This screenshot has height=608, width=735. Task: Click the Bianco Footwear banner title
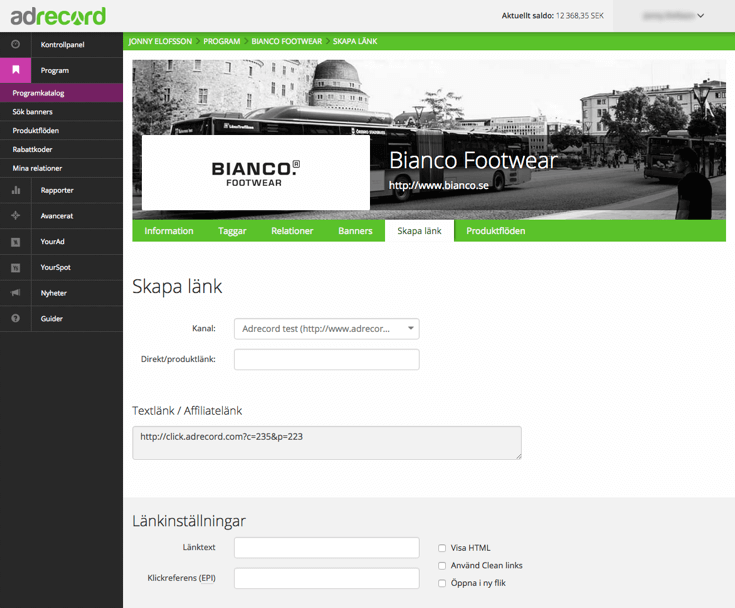coord(473,160)
